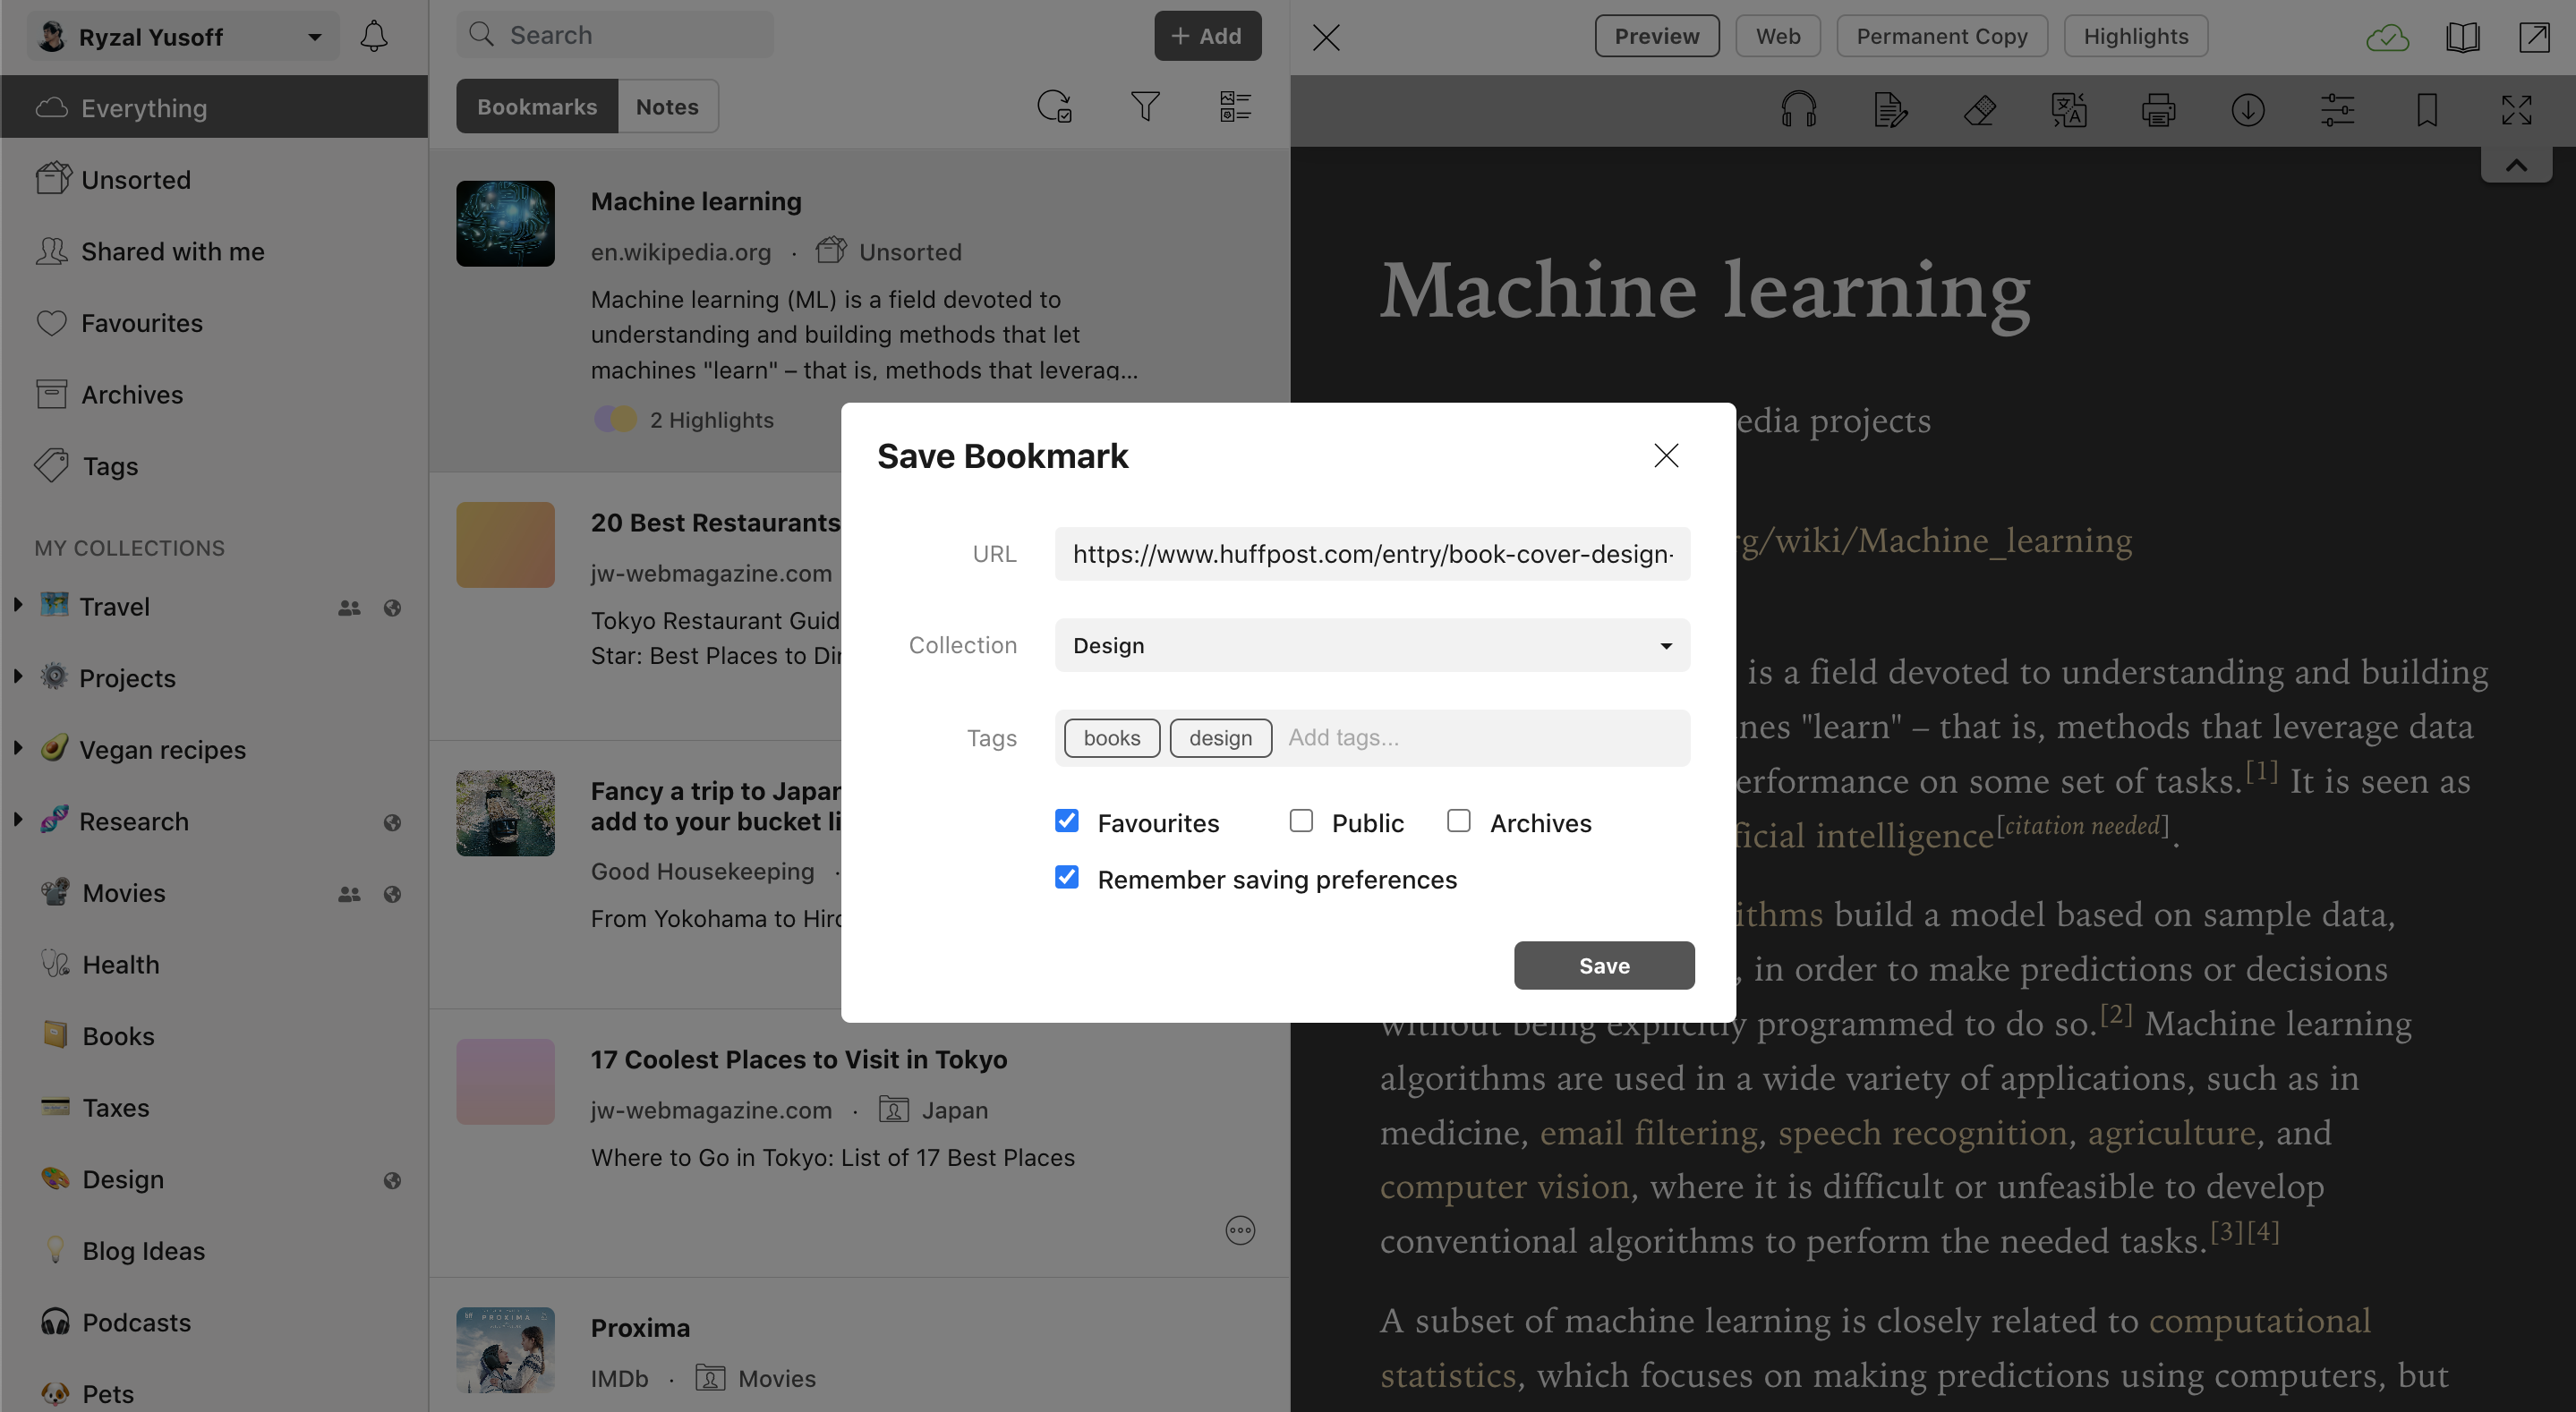
Task: Open the Machine learning bookmark thumbnail
Action: tap(505, 223)
